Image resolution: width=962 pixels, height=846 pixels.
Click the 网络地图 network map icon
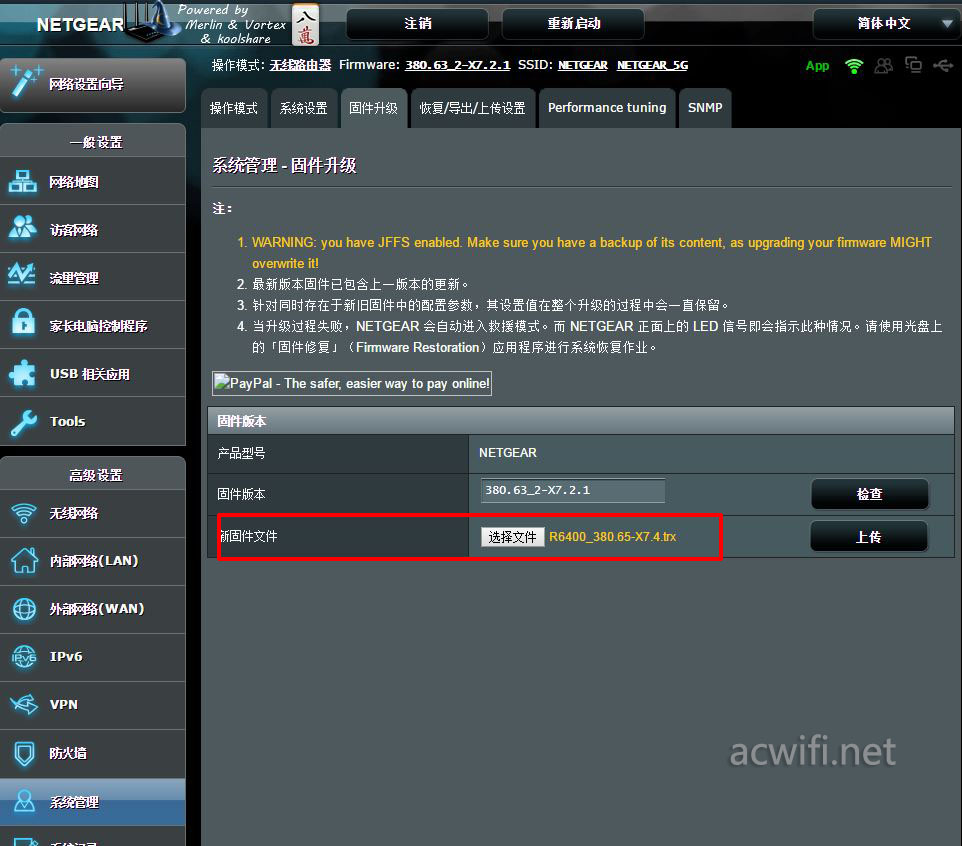point(23,182)
